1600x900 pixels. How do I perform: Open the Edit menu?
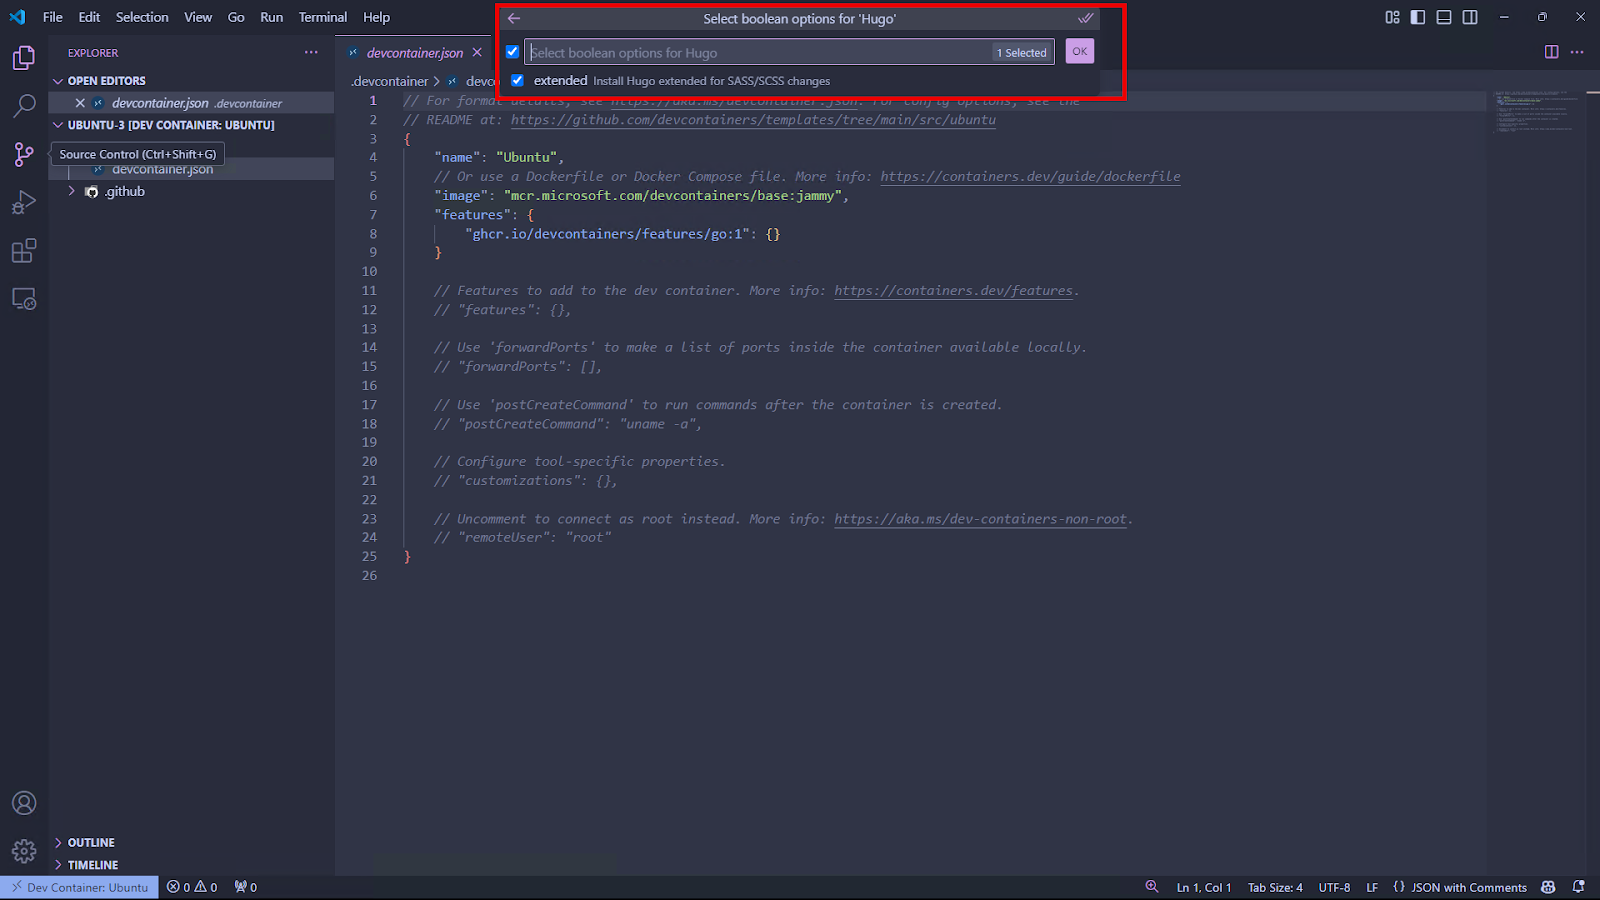tap(89, 17)
